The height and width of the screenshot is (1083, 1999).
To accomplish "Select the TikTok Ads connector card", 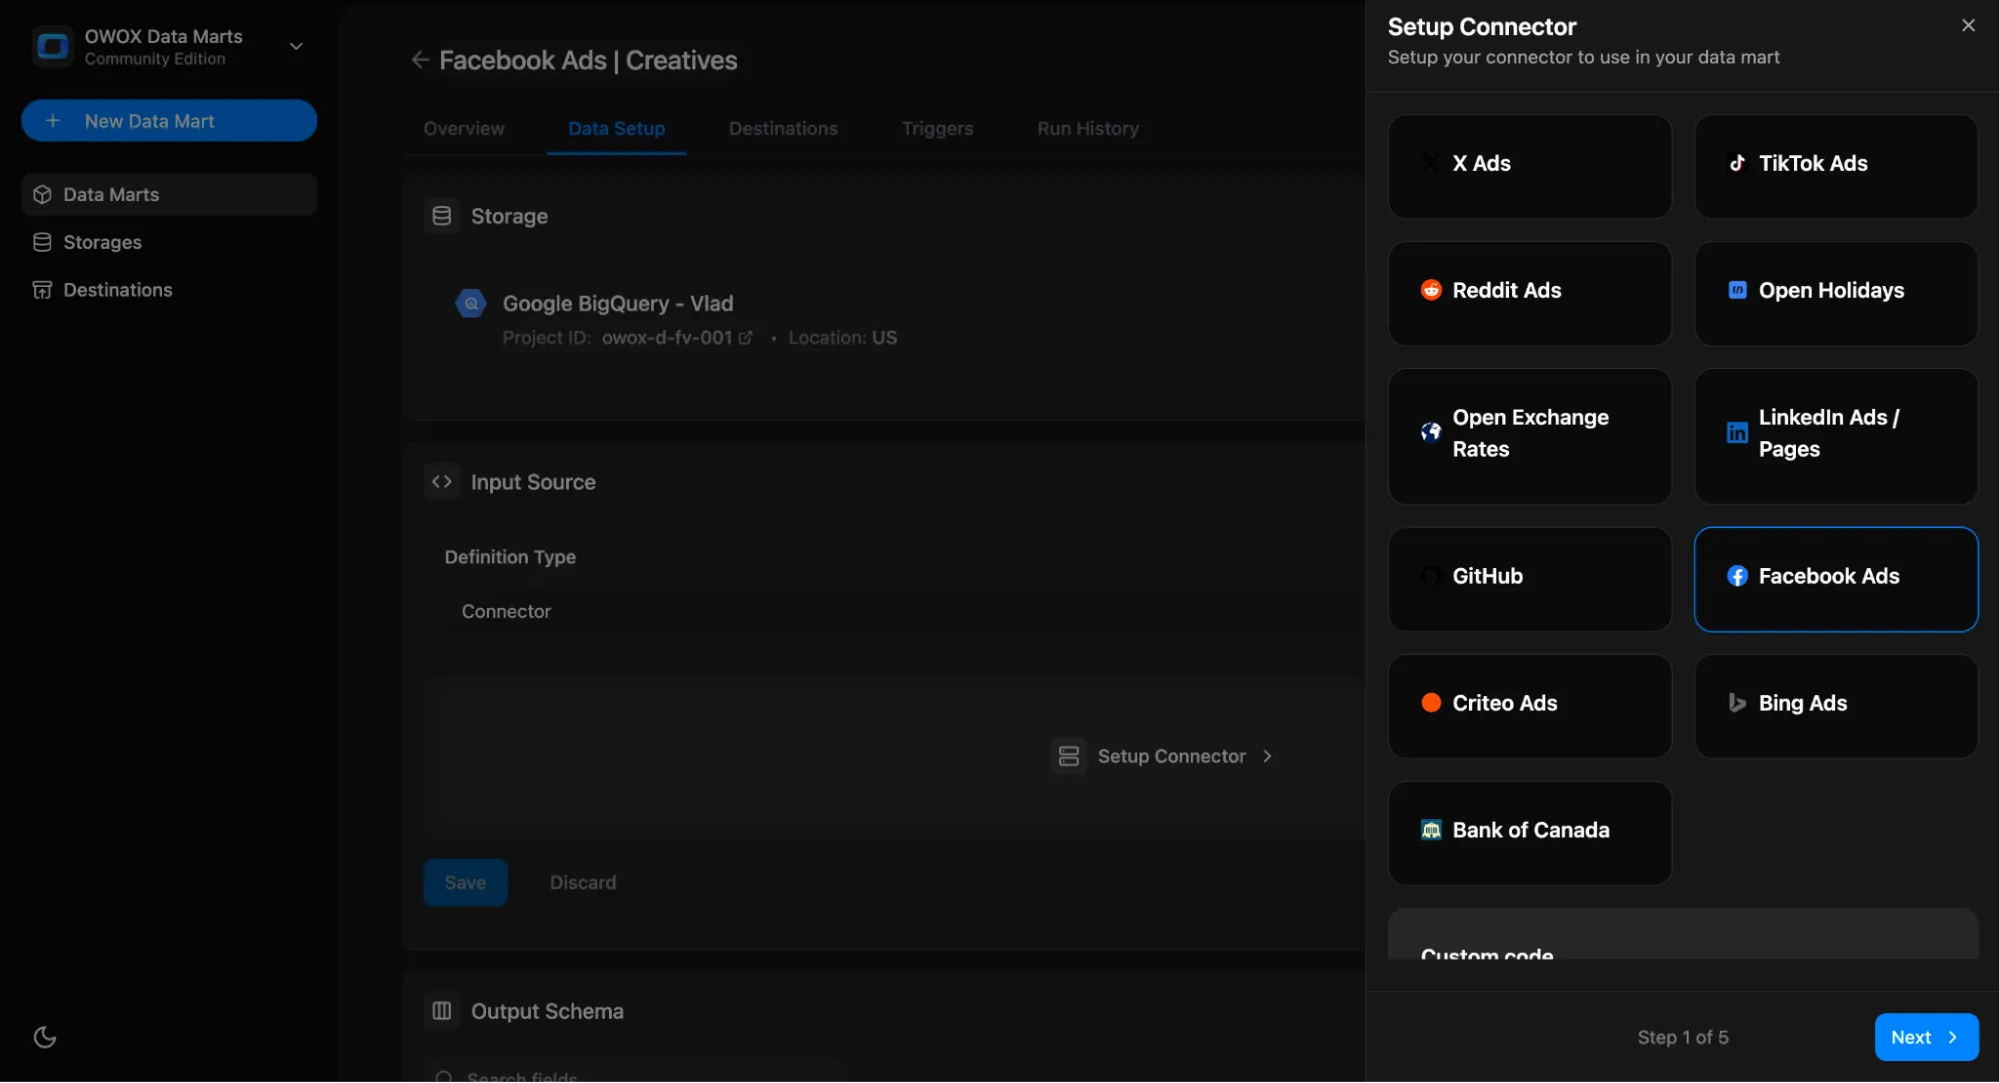I will point(1836,166).
